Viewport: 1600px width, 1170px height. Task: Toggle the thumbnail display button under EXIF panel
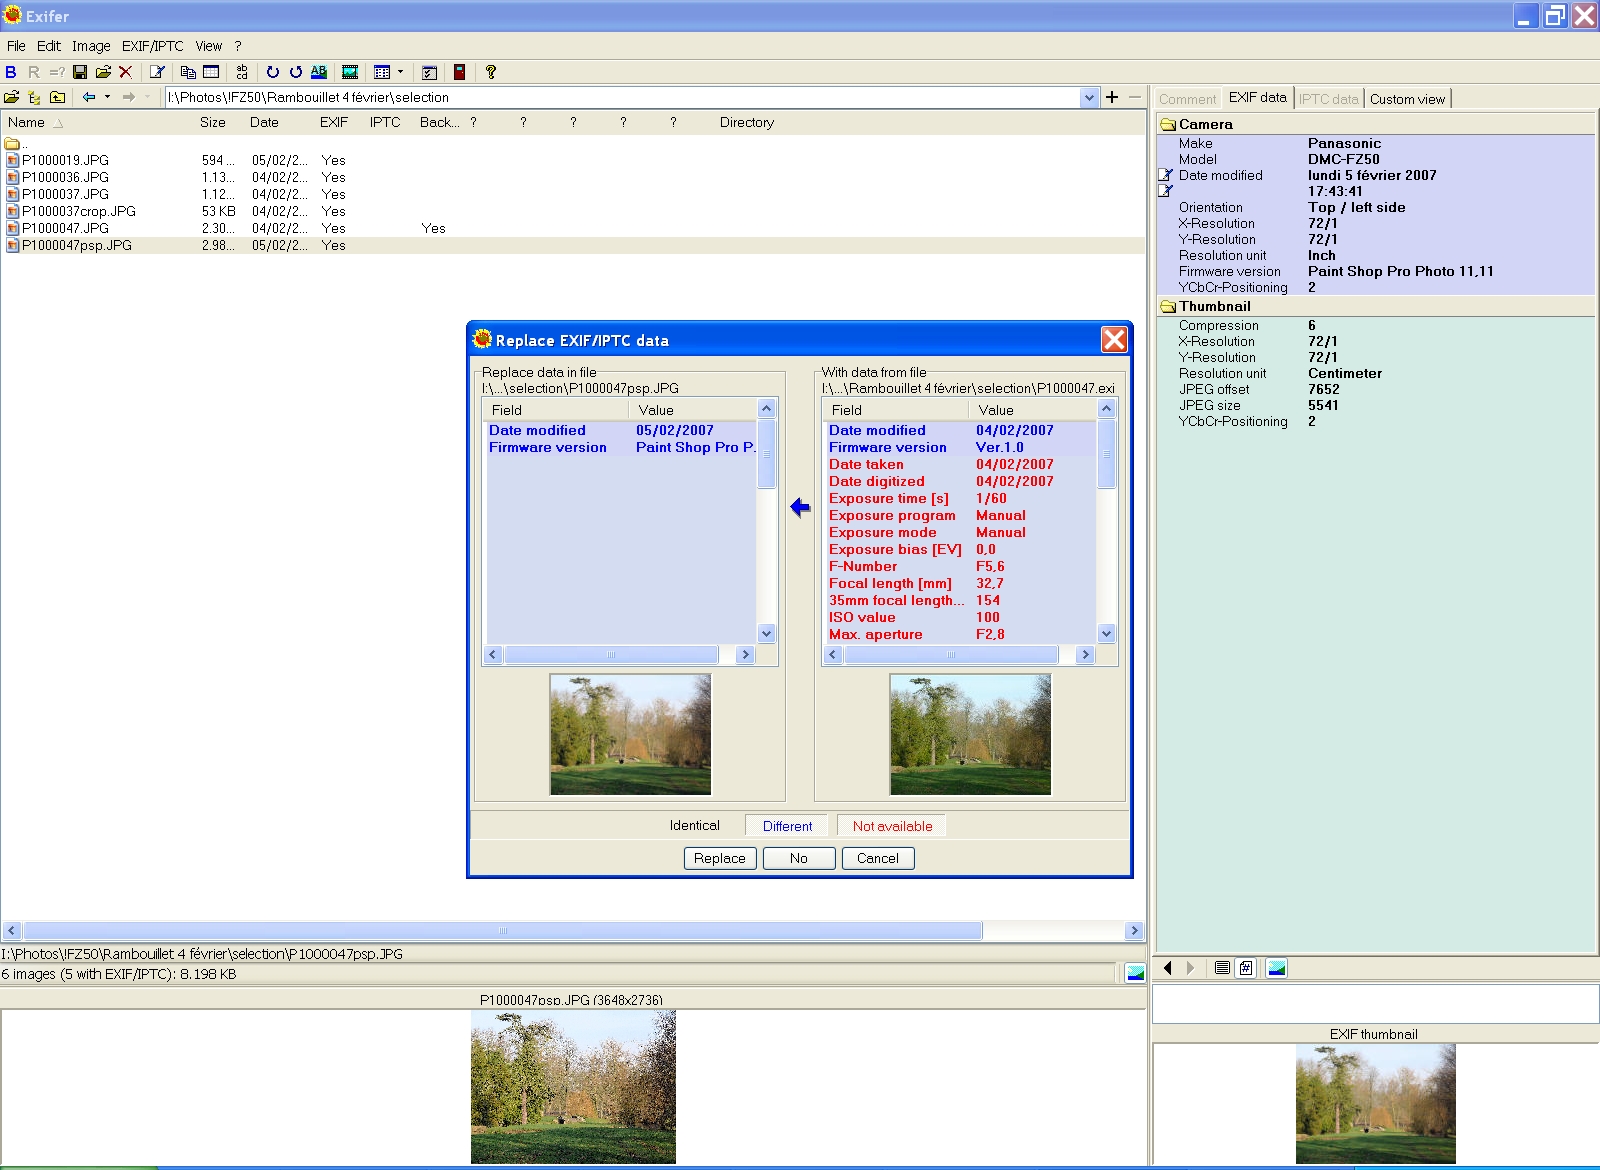click(1277, 968)
